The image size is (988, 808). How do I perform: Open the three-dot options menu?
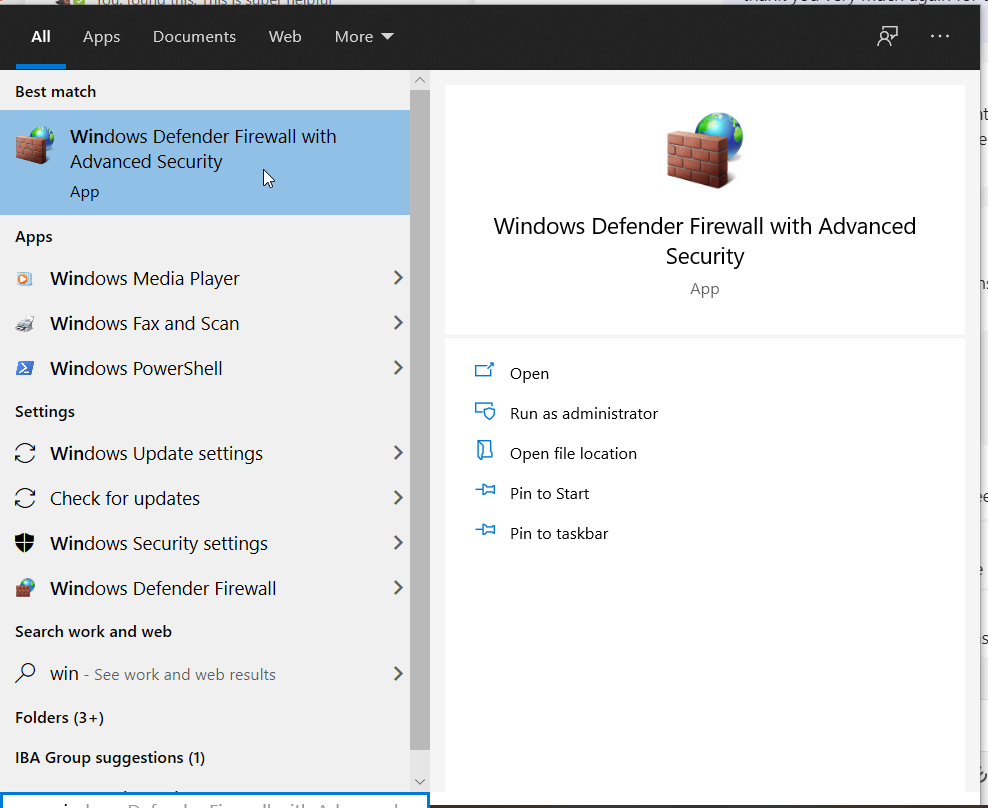pos(939,37)
